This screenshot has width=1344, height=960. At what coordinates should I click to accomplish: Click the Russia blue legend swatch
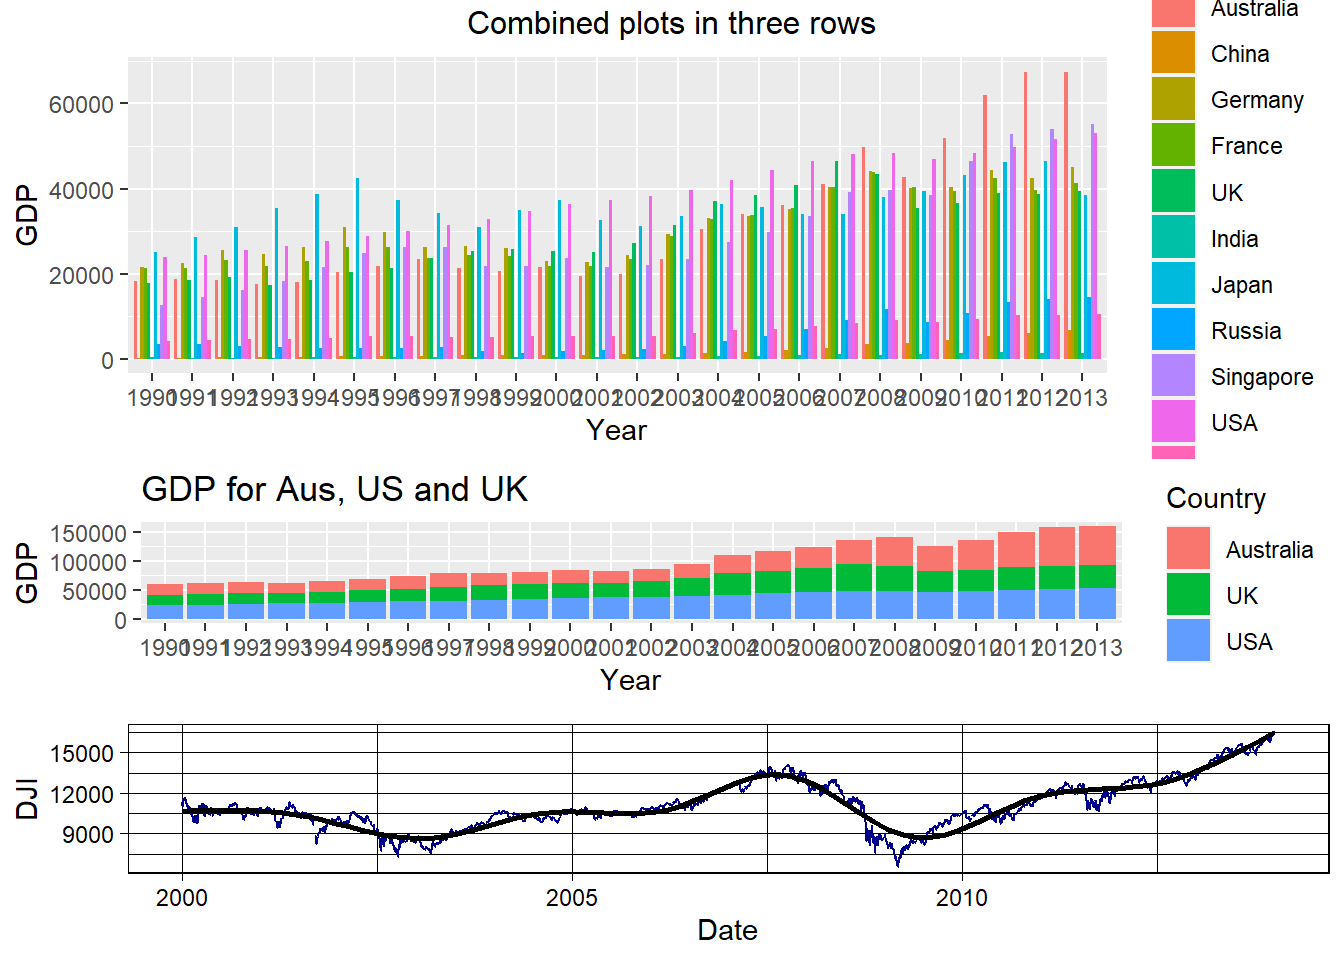click(1173, 329)
